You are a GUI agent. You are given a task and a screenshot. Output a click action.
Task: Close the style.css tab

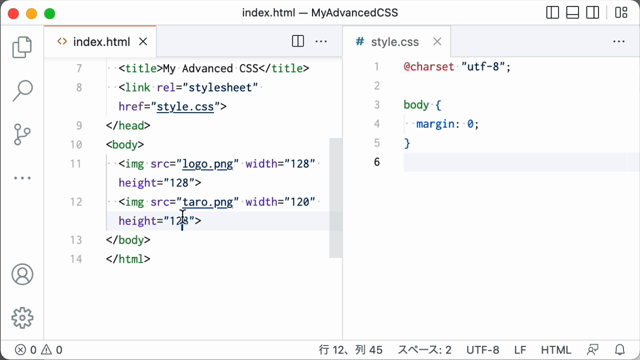tap(437, 42)
